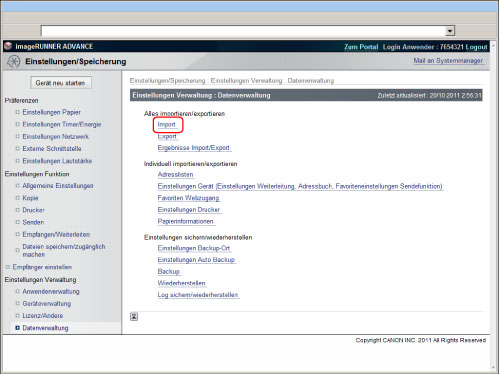Click the Präferenzen sidebar heading
Screen dimensions: 499x374
pos(22,101)
